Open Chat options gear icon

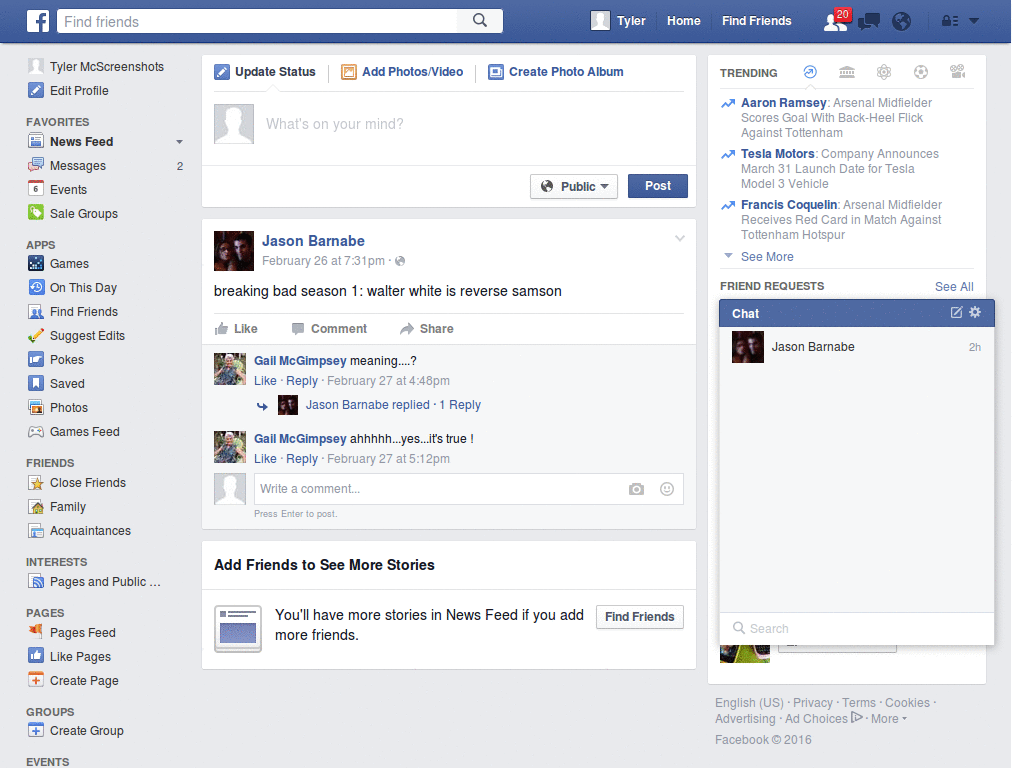(x=975, y=312)
